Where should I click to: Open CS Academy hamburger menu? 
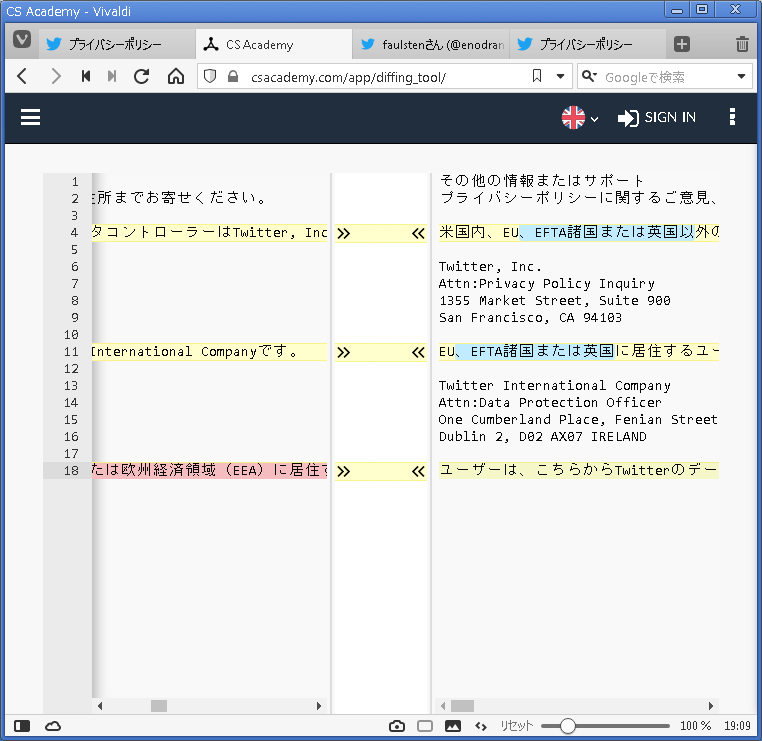30,117
